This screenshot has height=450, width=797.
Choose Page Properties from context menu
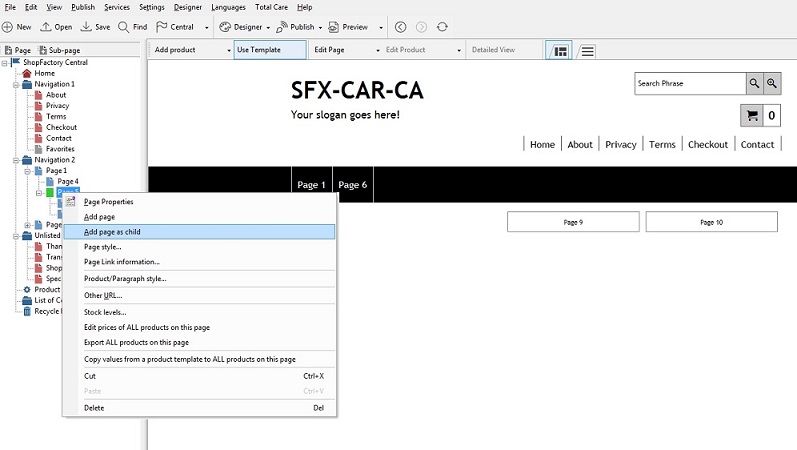199,202
